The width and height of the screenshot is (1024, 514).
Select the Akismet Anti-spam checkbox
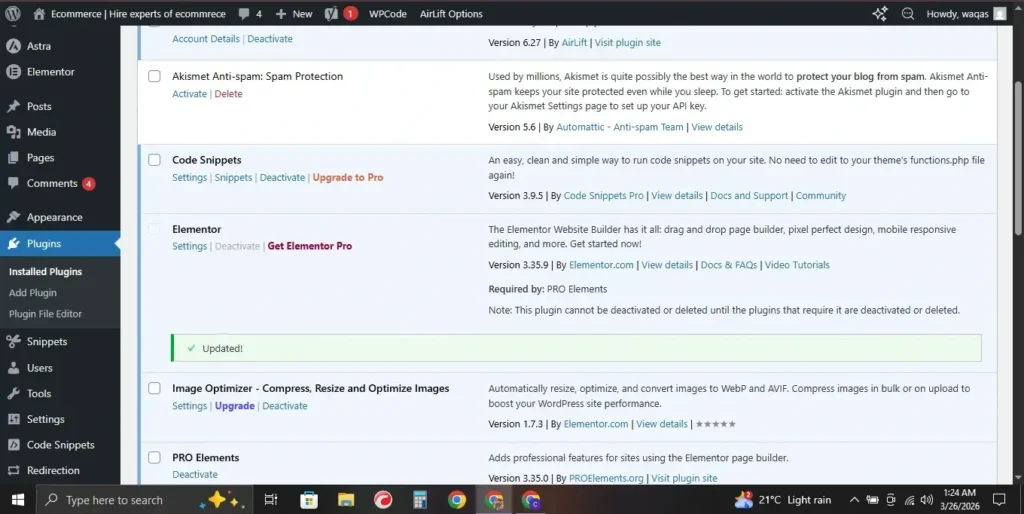154,76
